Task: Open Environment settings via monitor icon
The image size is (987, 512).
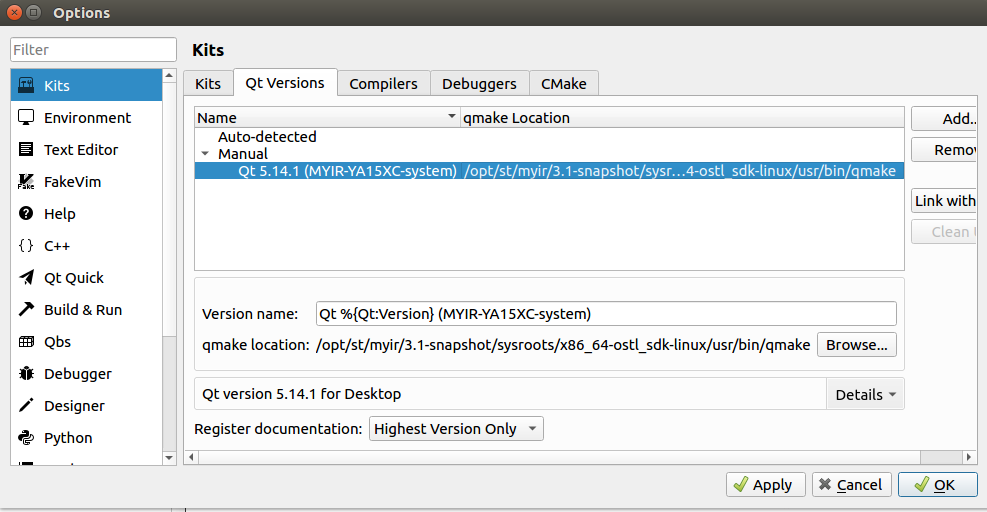Action: [27, 118]
